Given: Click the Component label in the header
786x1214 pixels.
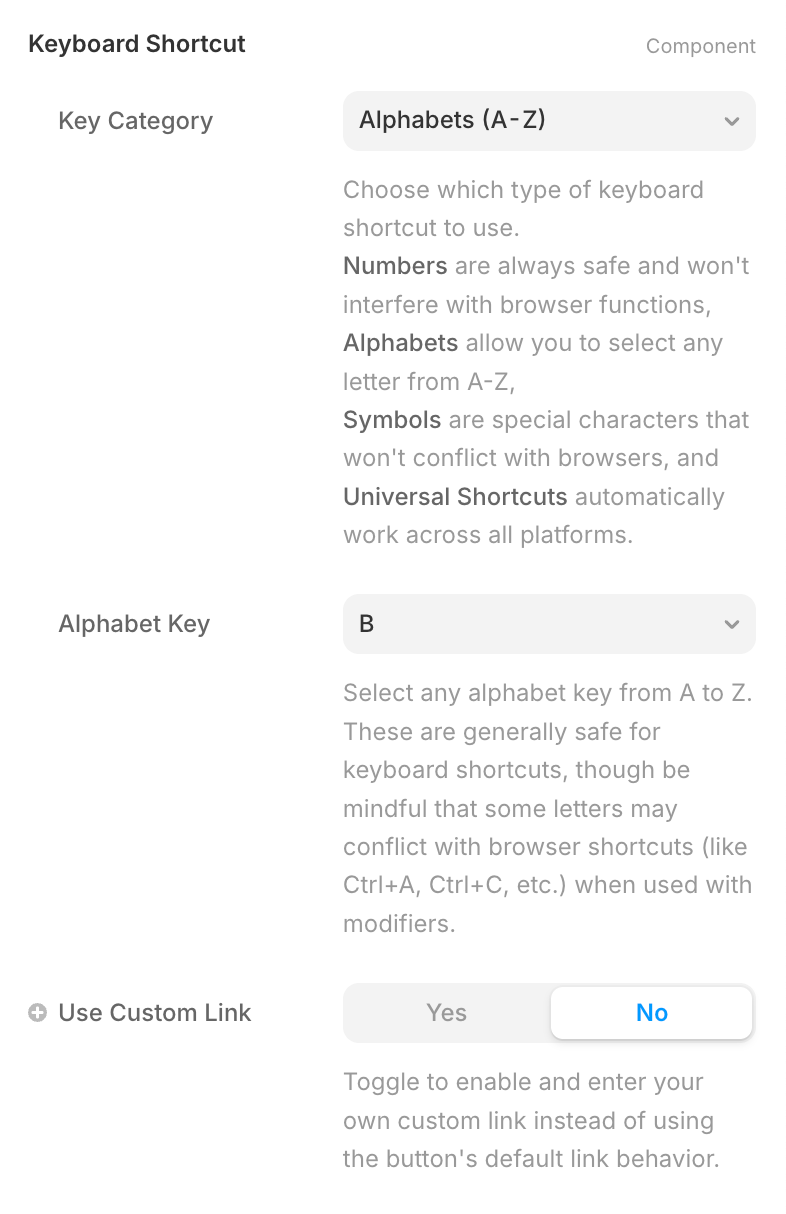Looking at the screenshot, I should pyautogui.click(x=701, y=46).
